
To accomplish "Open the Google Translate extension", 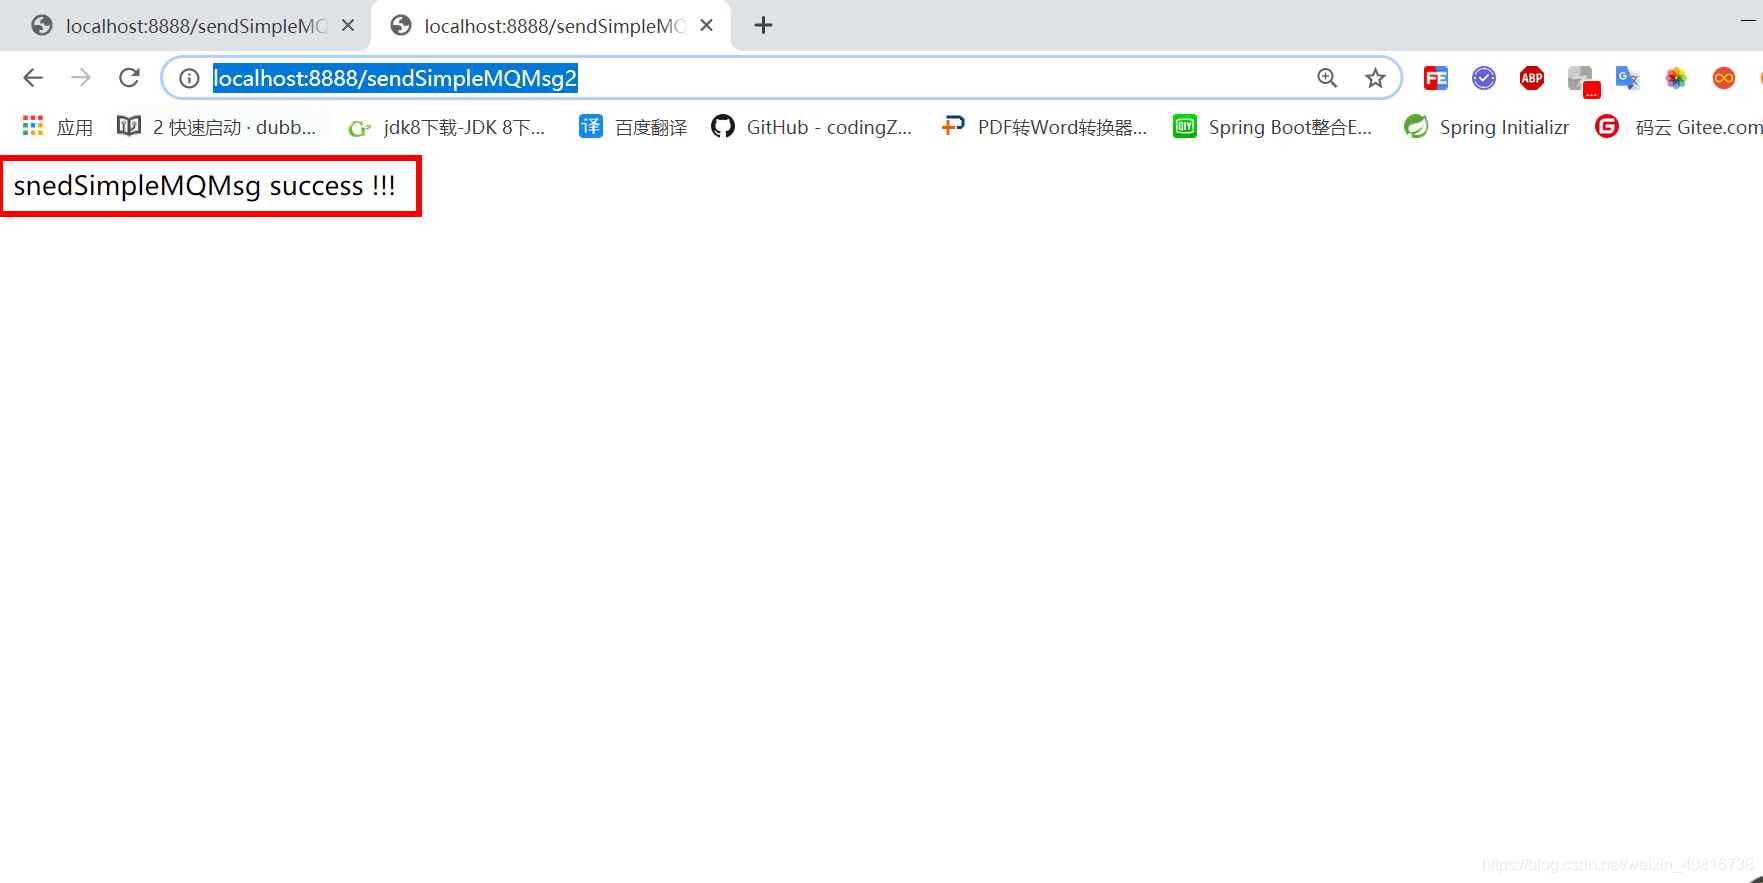I will pos(1628,78).
